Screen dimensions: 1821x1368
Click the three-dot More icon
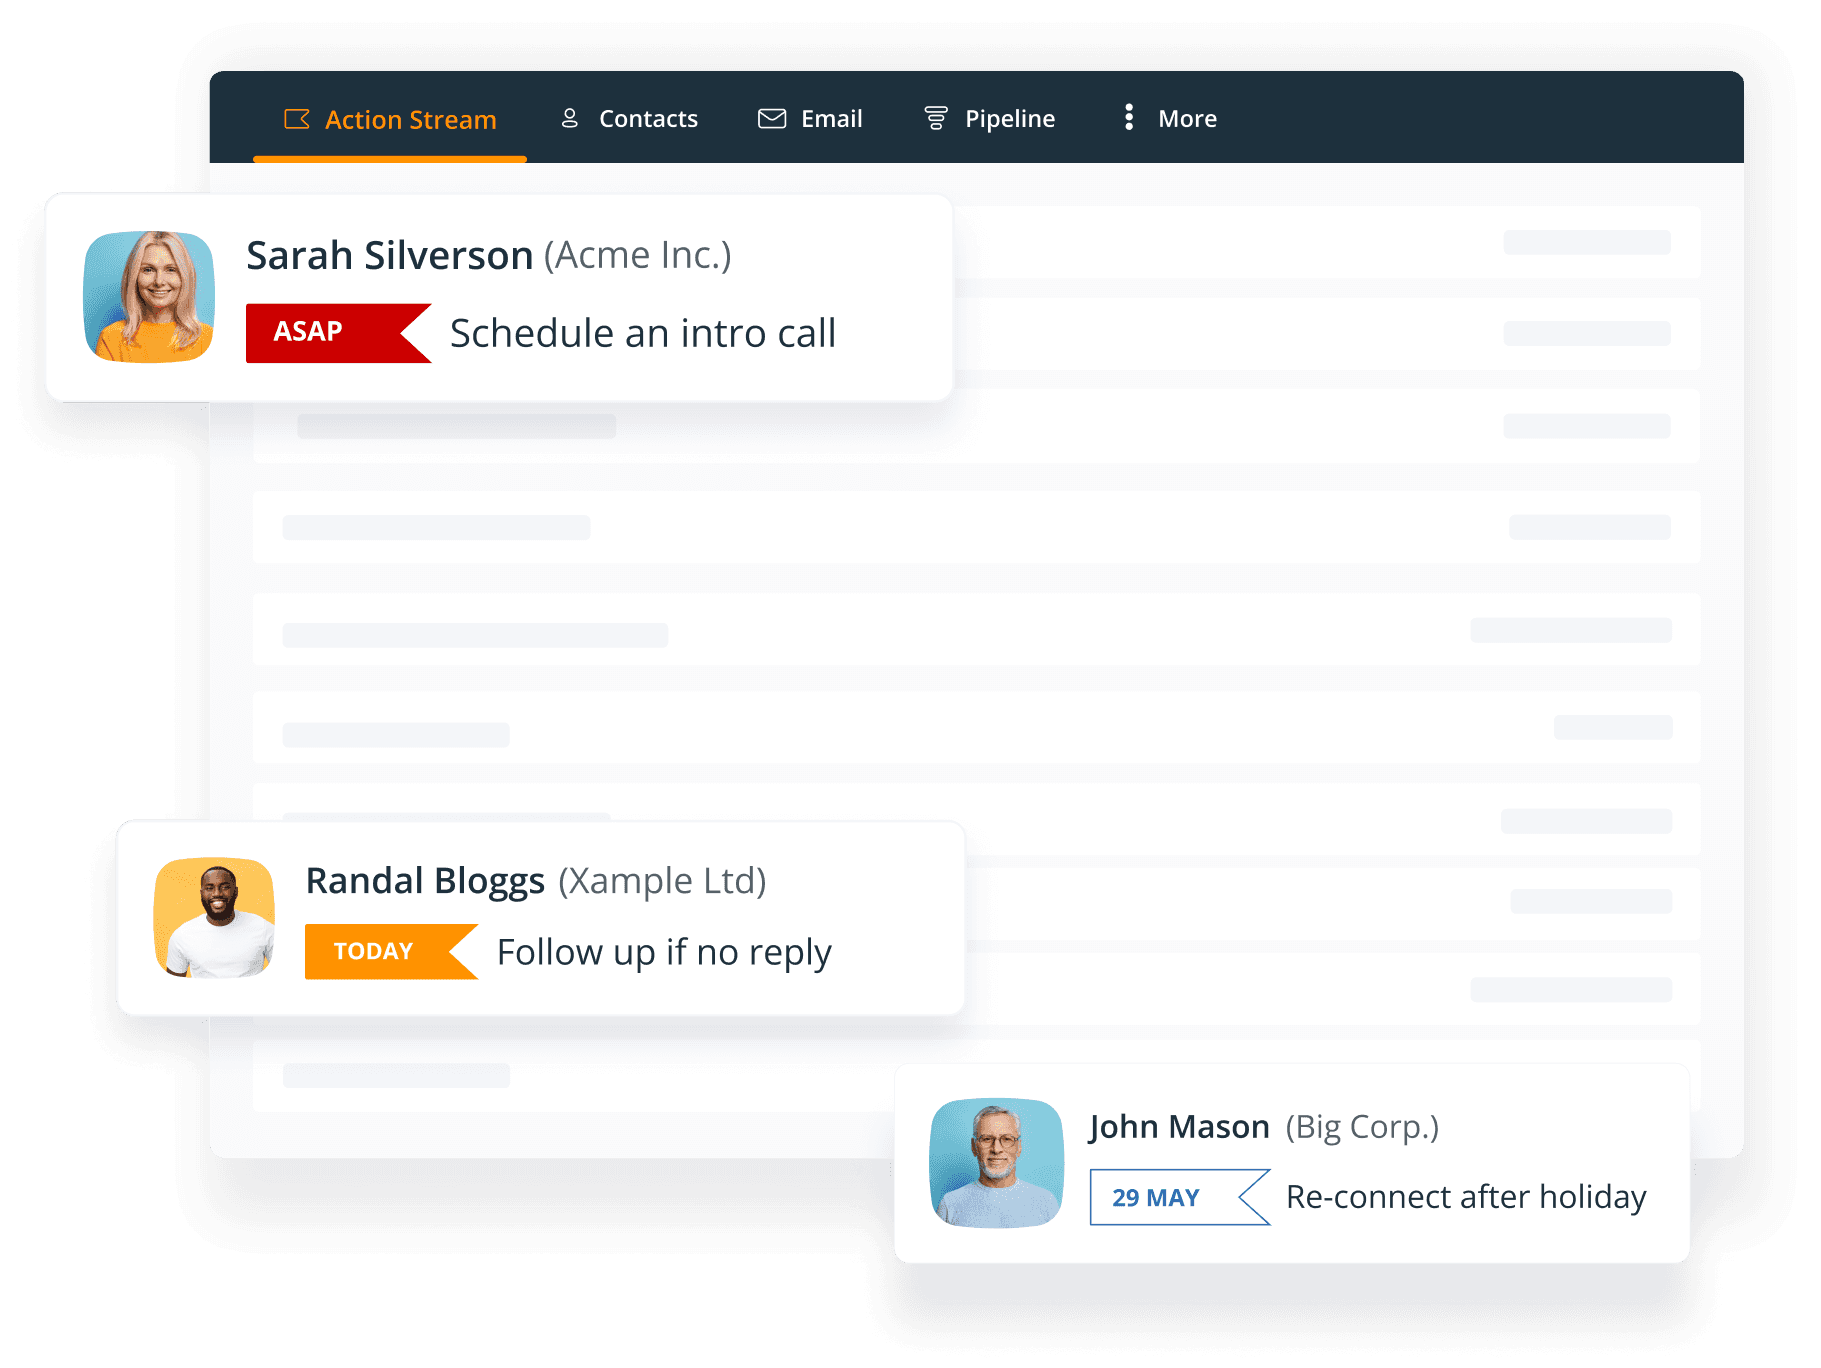click(x=1129, y=118)
